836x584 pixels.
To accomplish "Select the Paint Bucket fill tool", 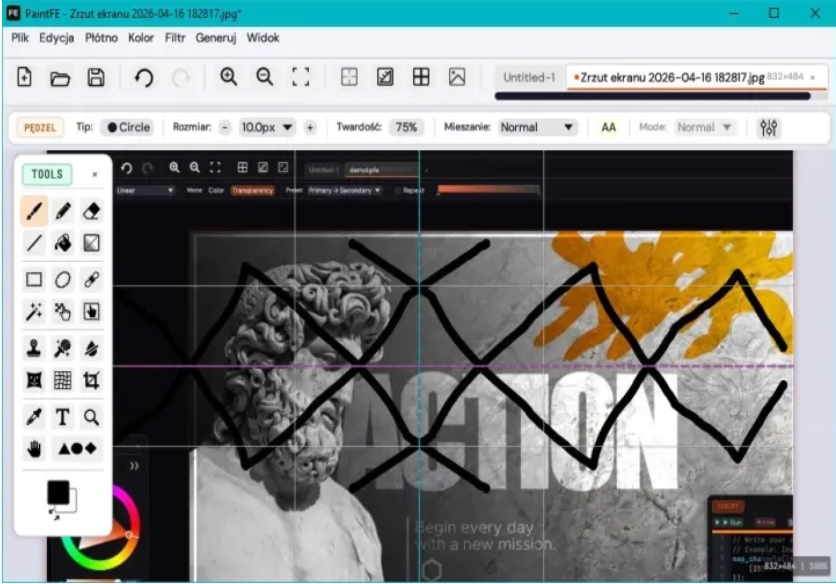I will tap(63, 243).
